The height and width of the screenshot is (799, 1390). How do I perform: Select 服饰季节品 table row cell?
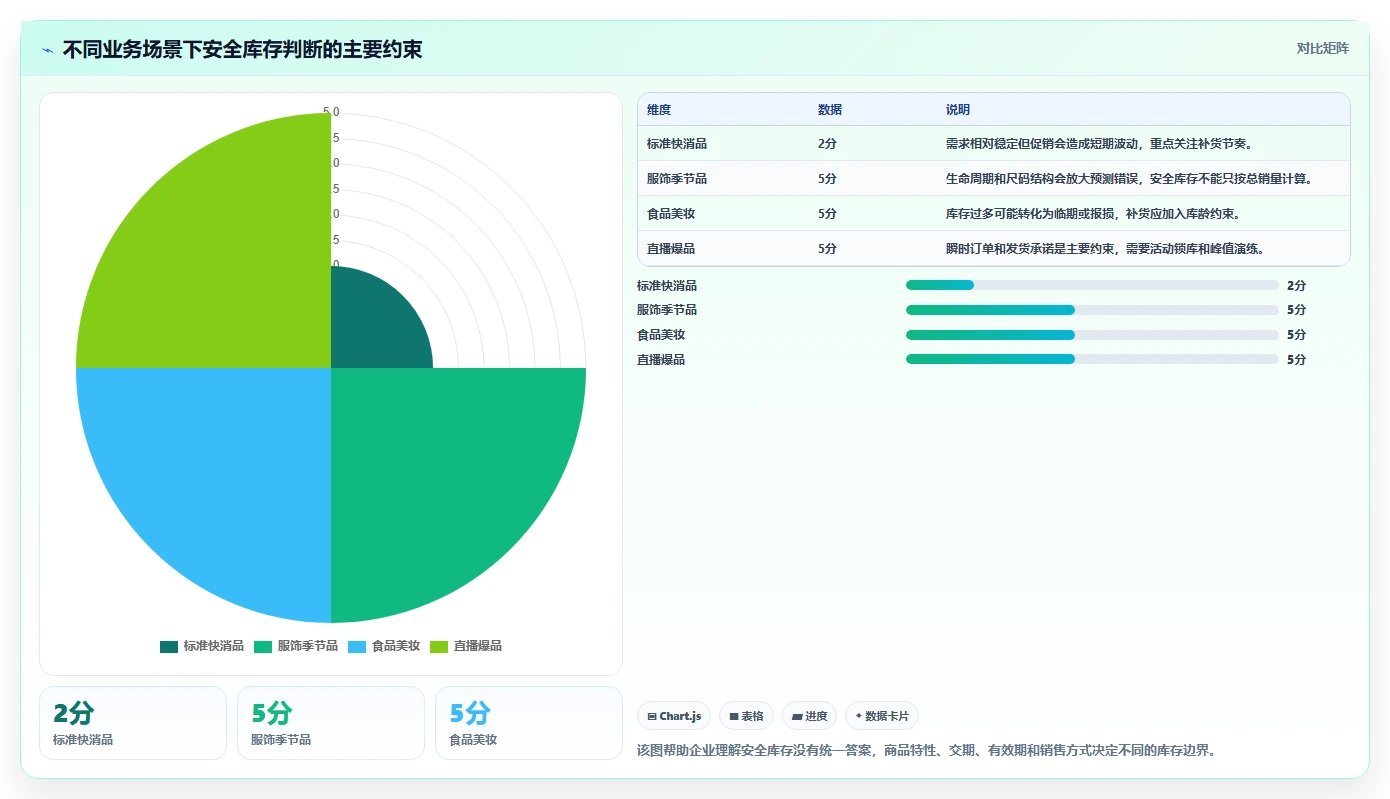[677, 179]
